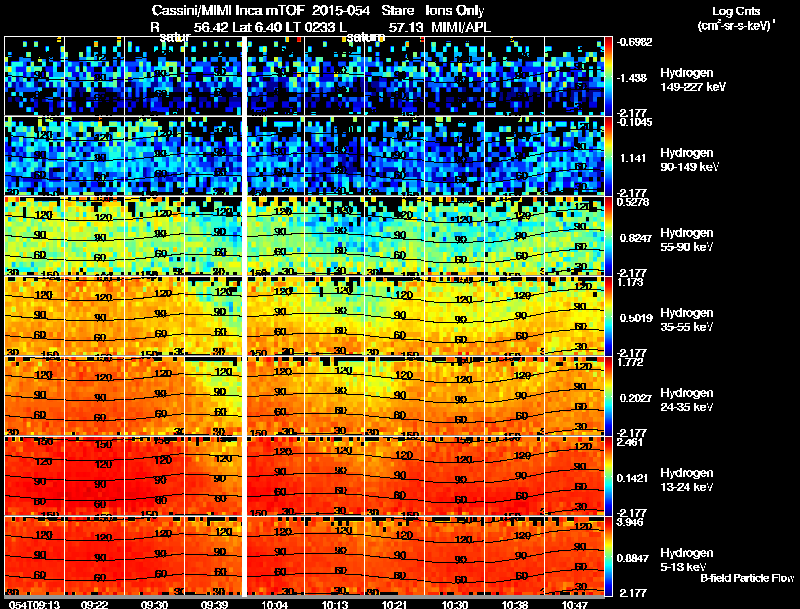
Task: Click the time axis label '10:04'
Action: (275, 605)
